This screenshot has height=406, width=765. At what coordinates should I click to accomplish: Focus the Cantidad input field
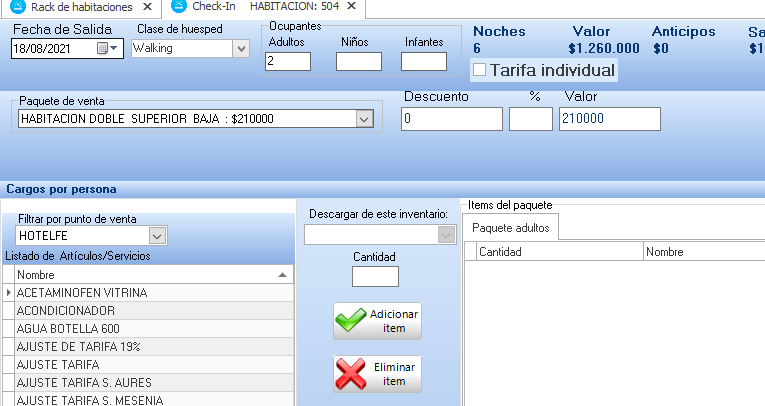375,276
